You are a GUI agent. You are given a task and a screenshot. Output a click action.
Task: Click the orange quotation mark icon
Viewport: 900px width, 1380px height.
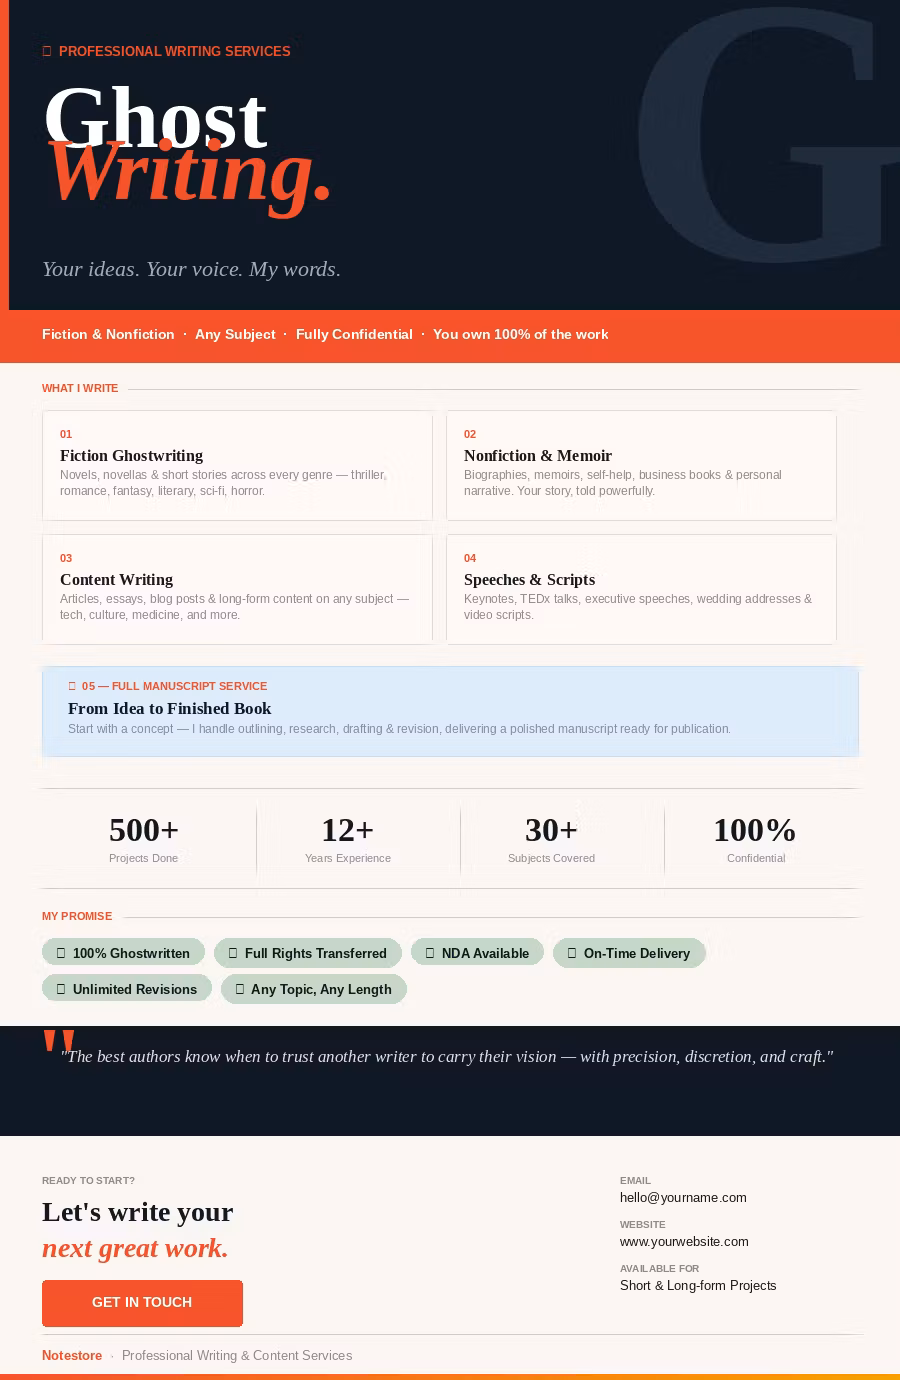(x=58, y=1042)
